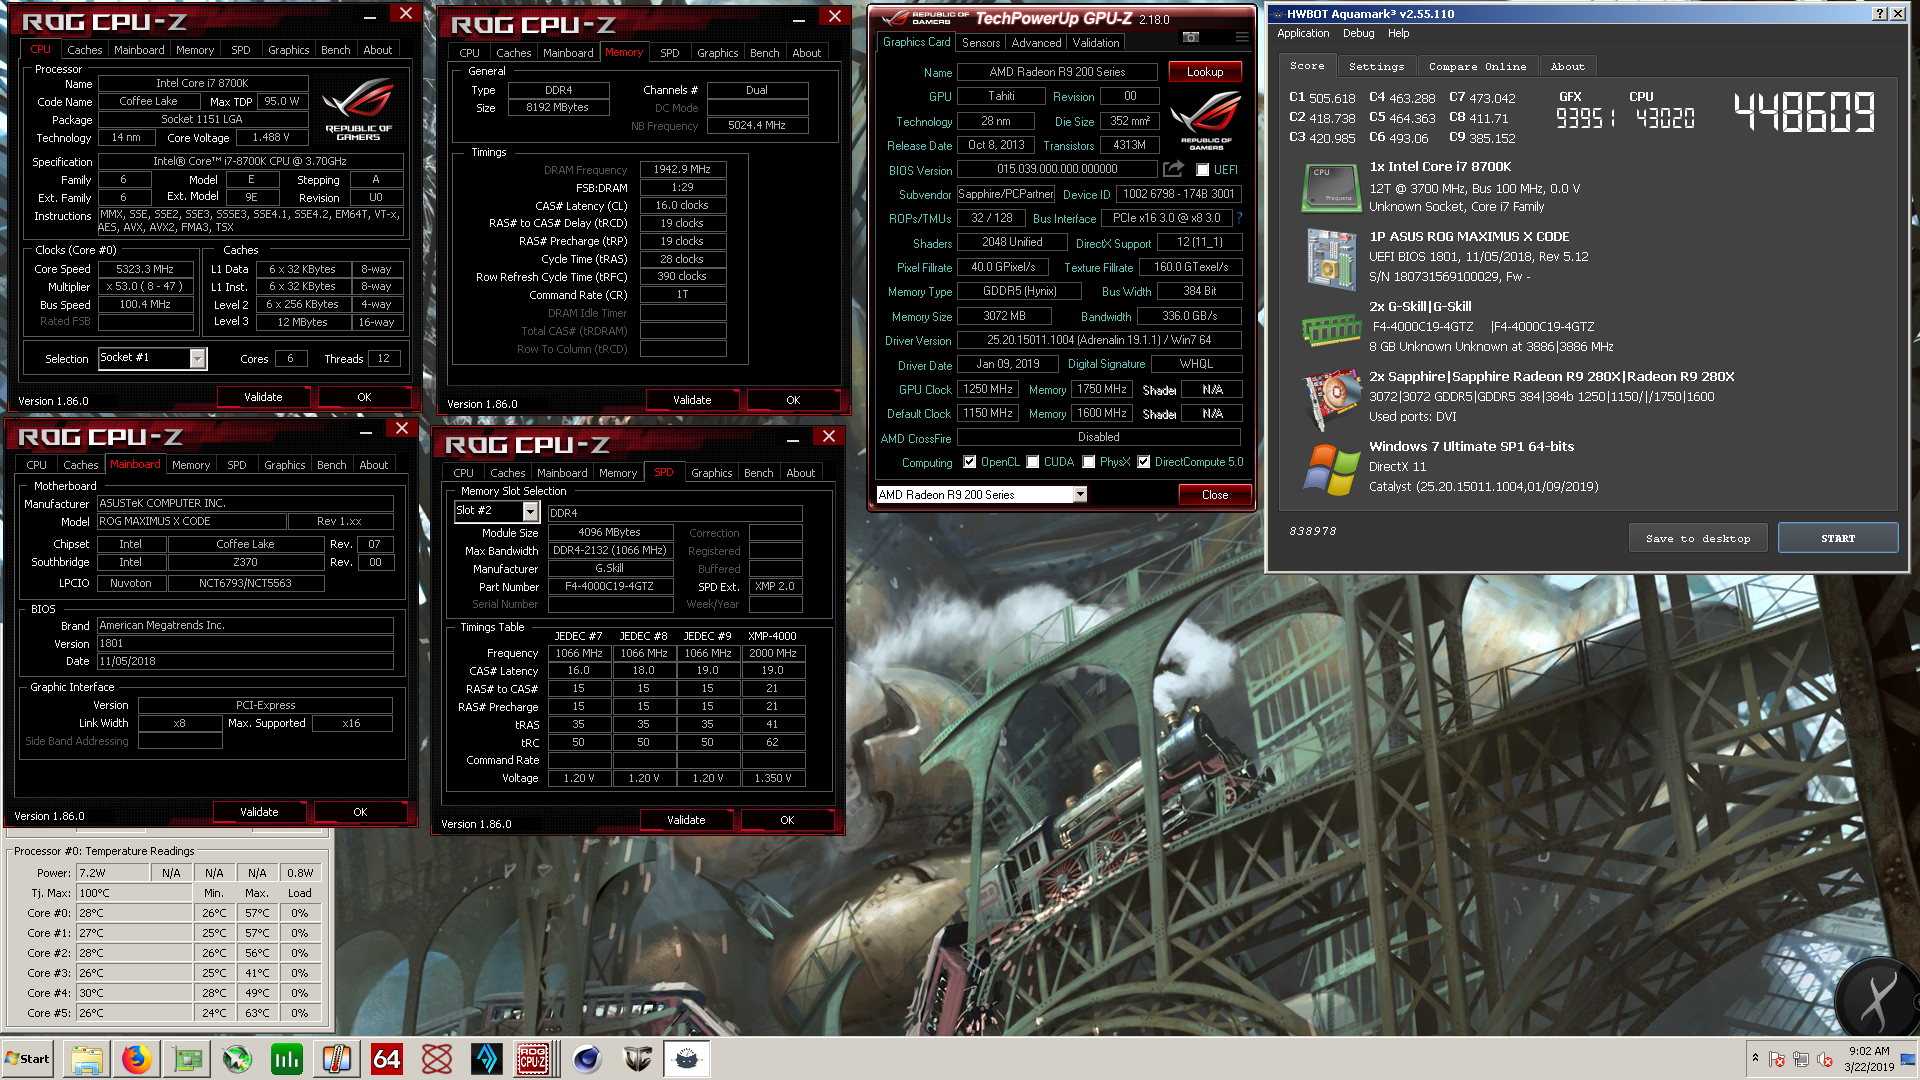Screen dimensions: 1920x1080
Task: Click the green circuit board taskbar icon
Action: click(187, 1058)
